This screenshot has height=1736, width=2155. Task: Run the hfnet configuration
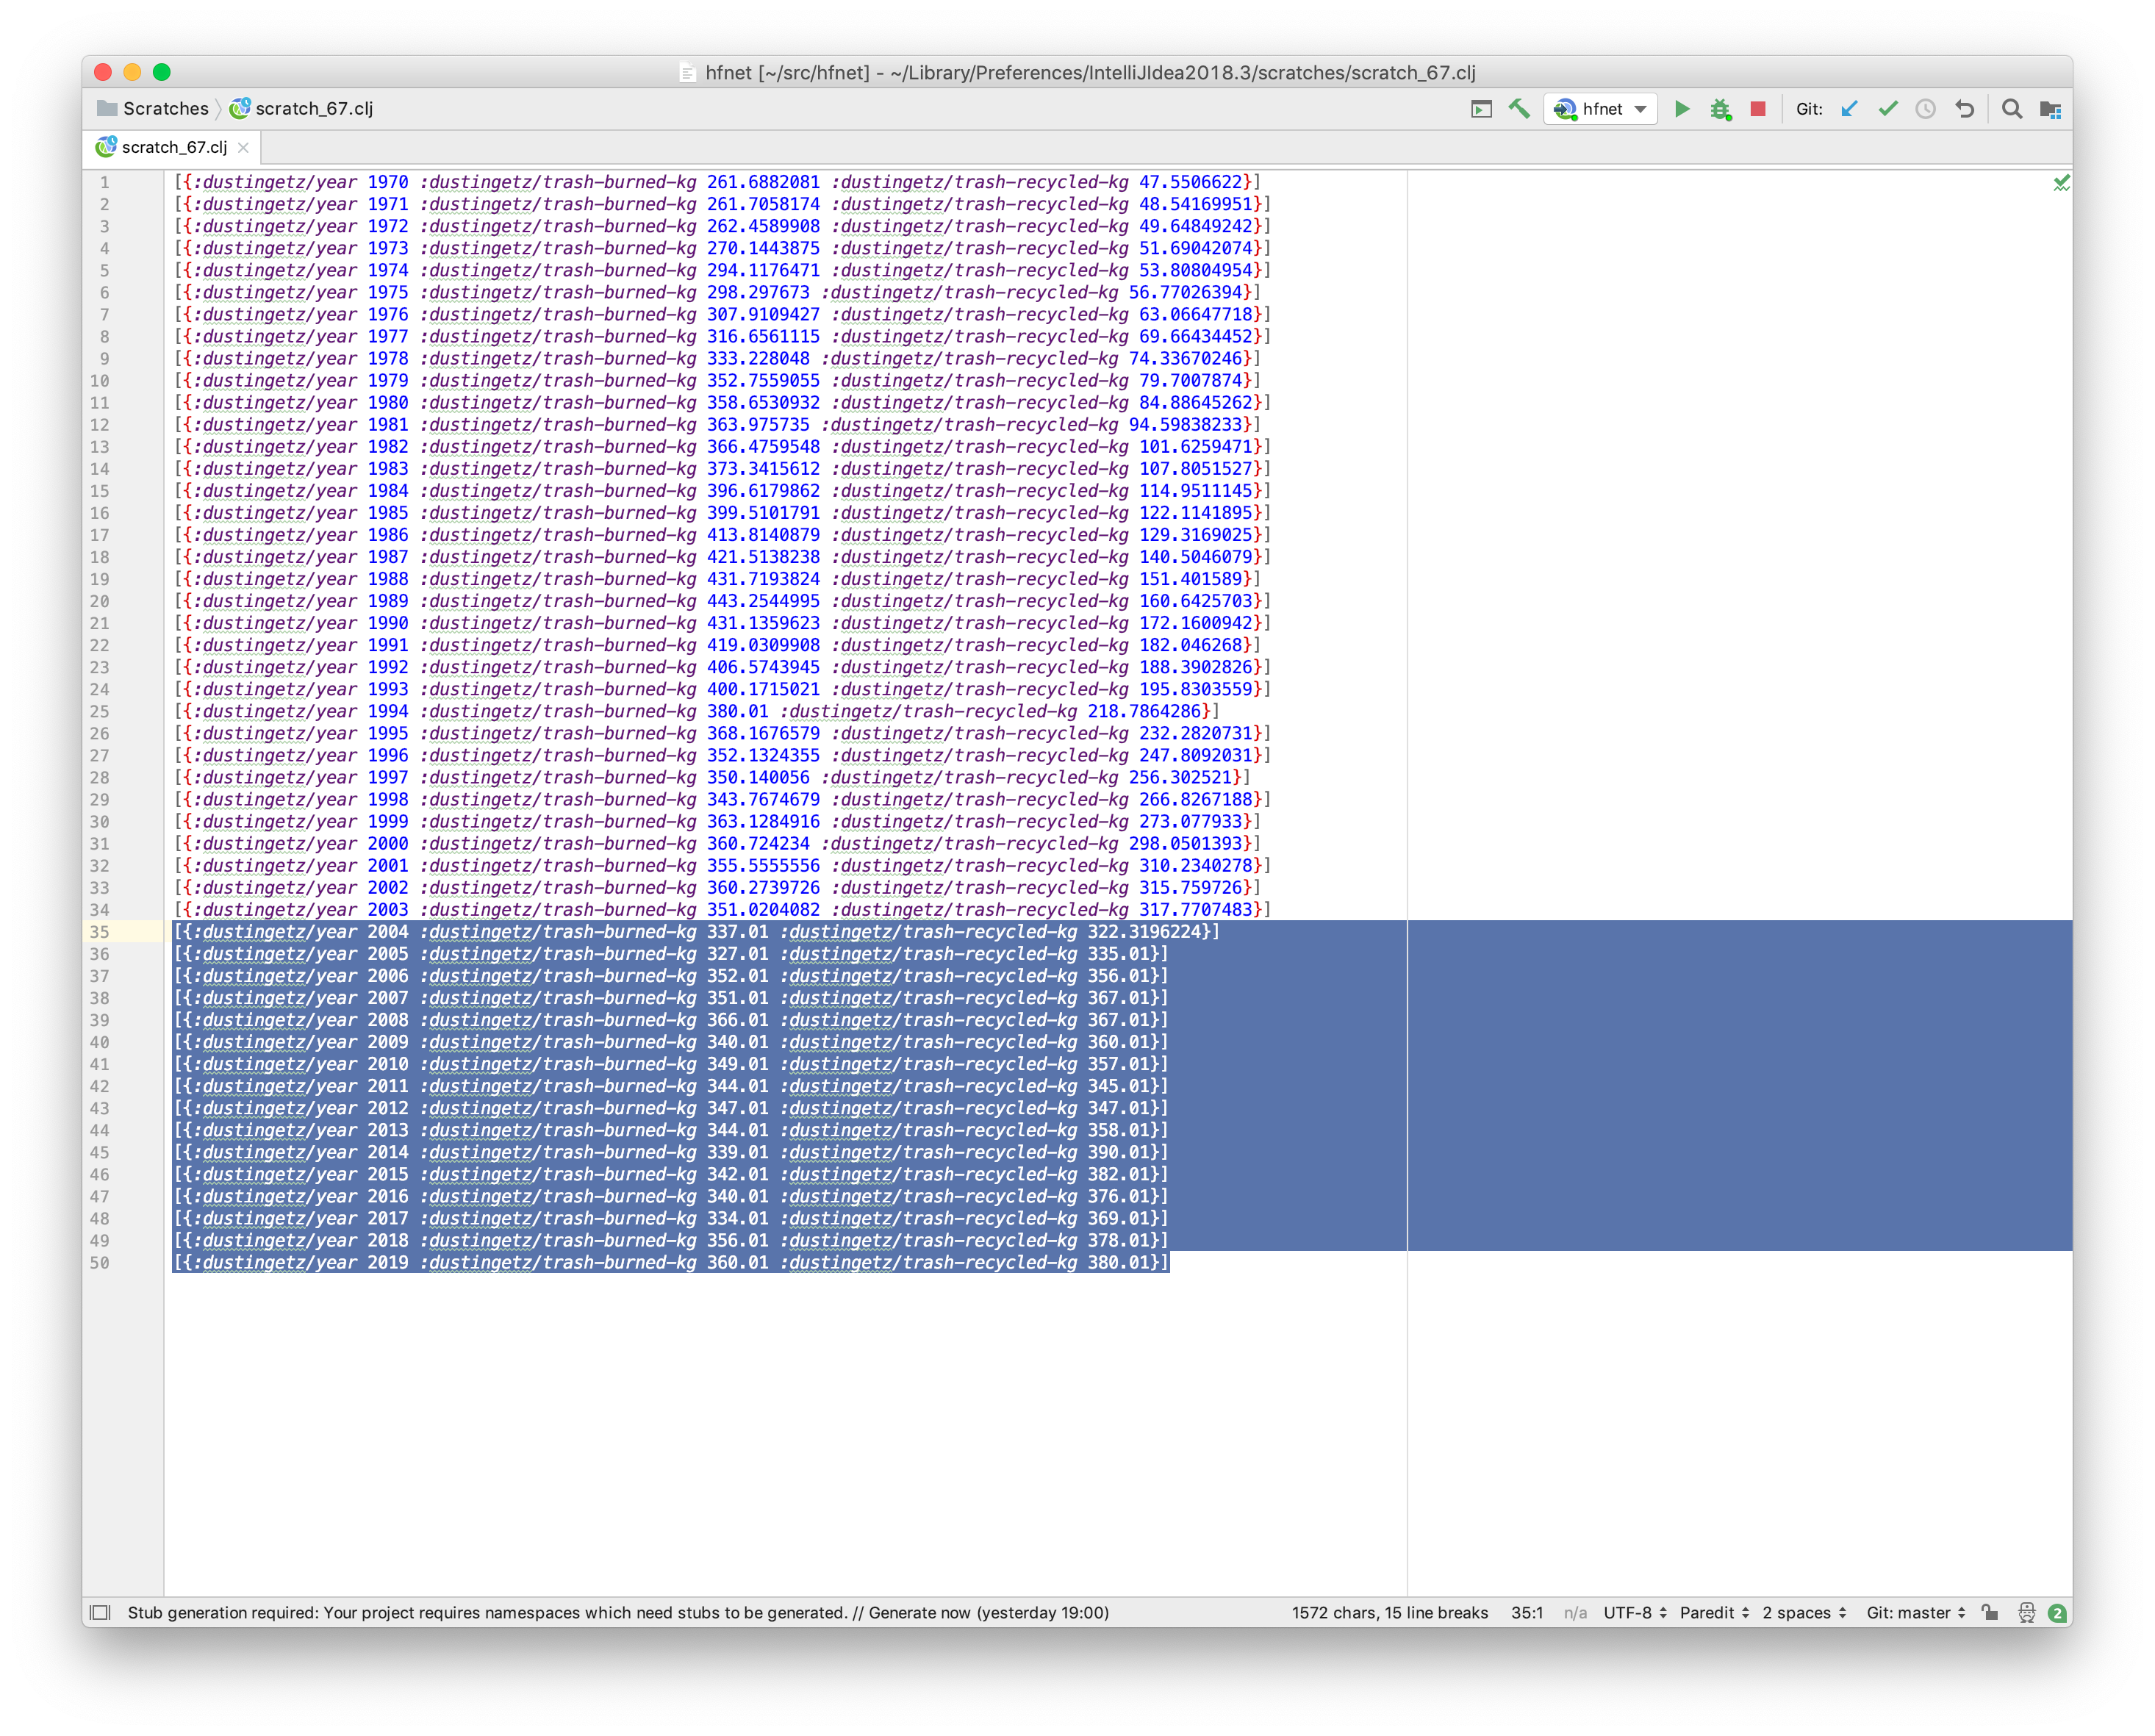1682,109
